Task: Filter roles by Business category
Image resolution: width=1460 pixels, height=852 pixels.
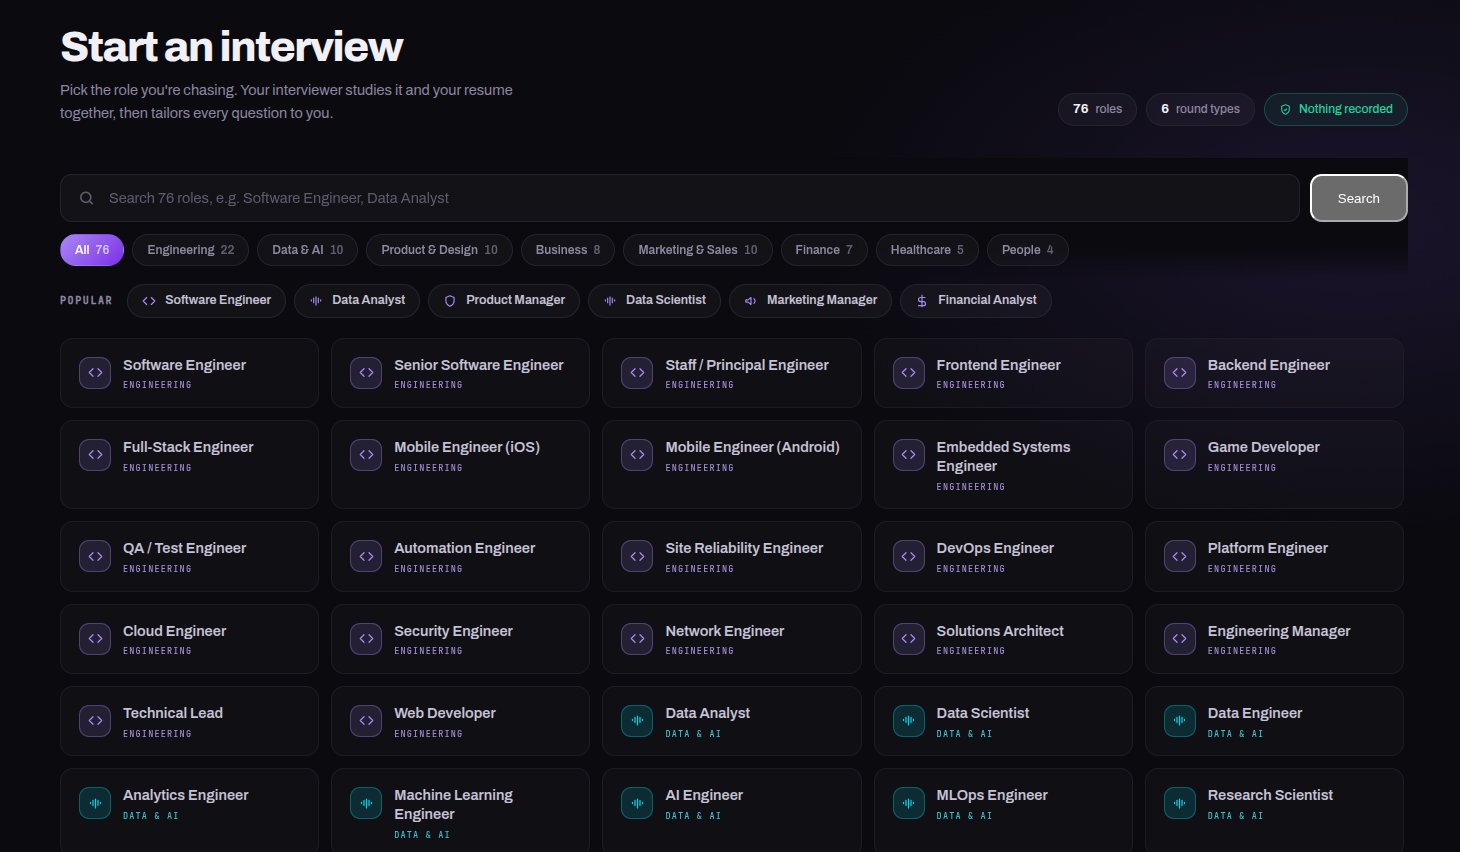Action: 568,250
